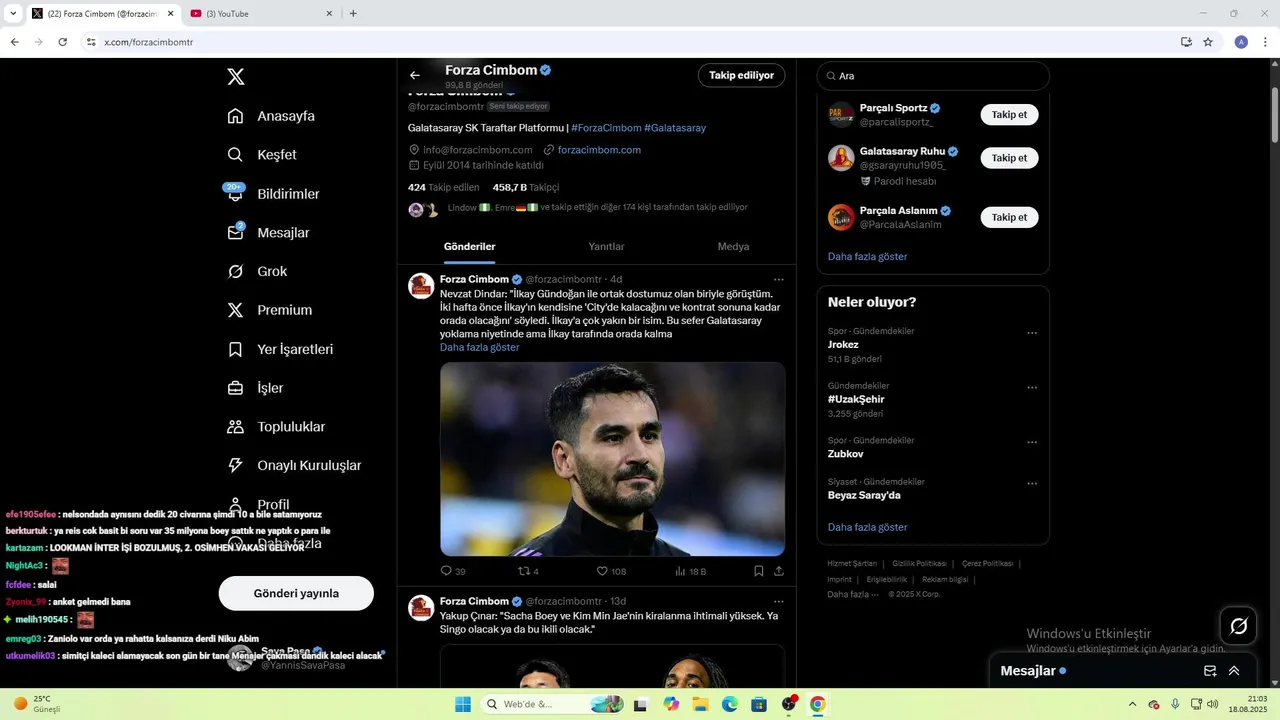Open the 424 Takip edilen list

pos(443,187)
